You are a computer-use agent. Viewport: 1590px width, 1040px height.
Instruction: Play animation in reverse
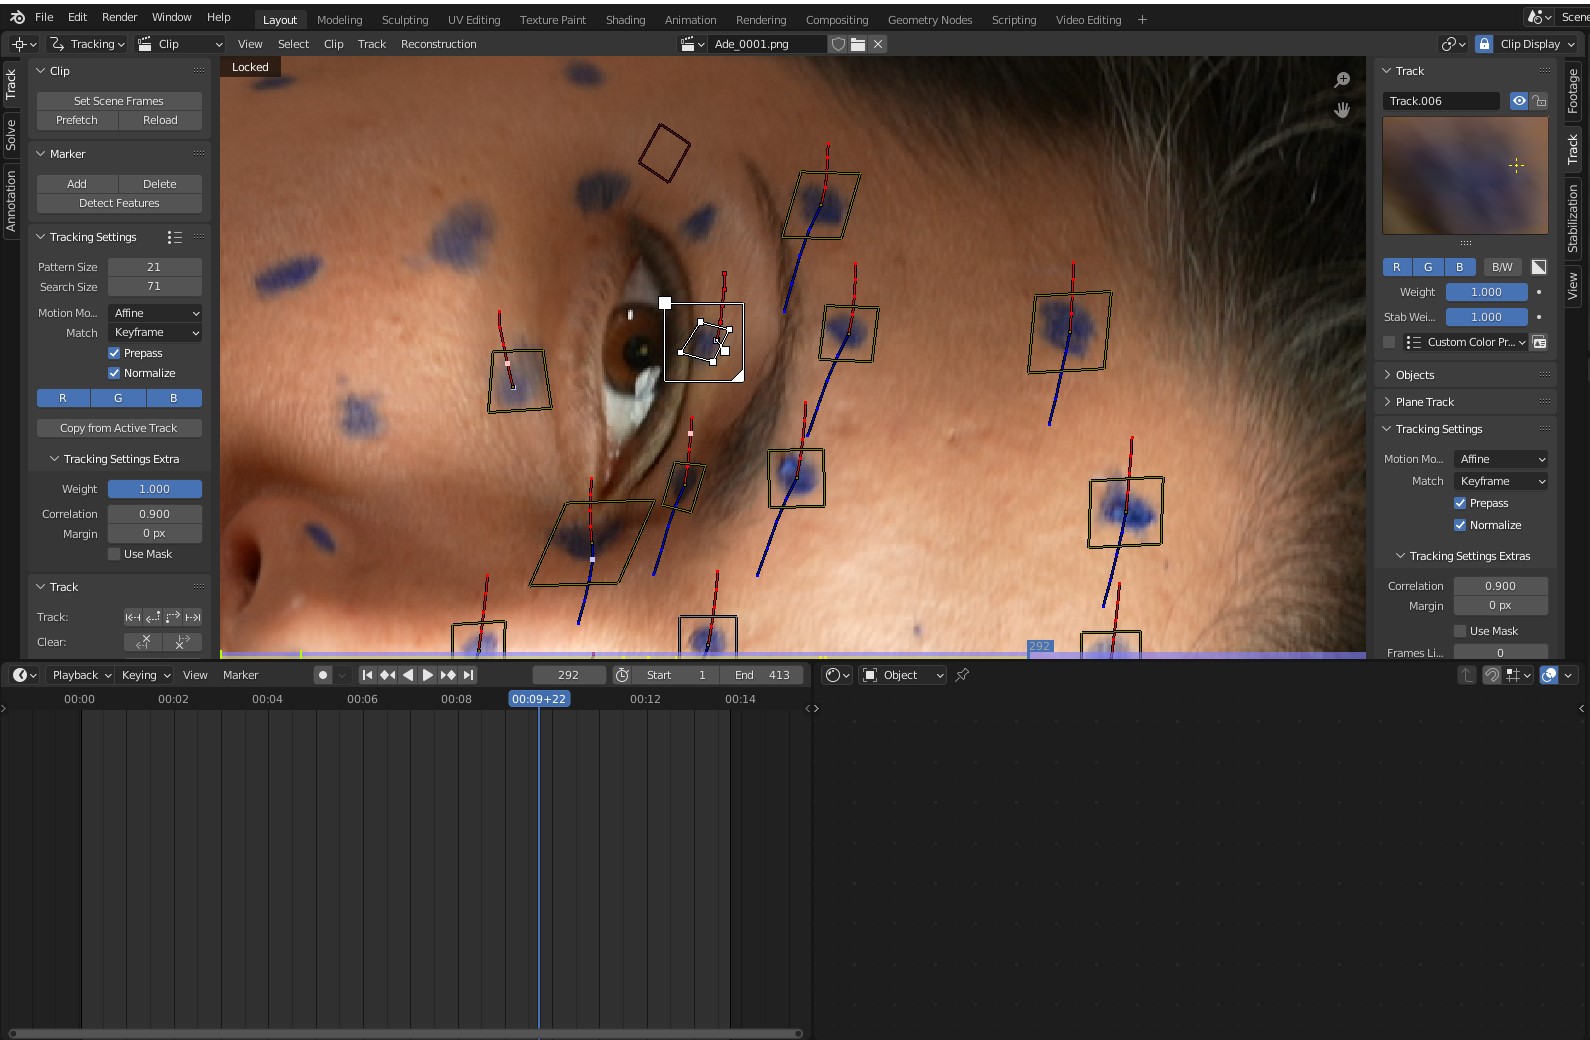[408, 675]
